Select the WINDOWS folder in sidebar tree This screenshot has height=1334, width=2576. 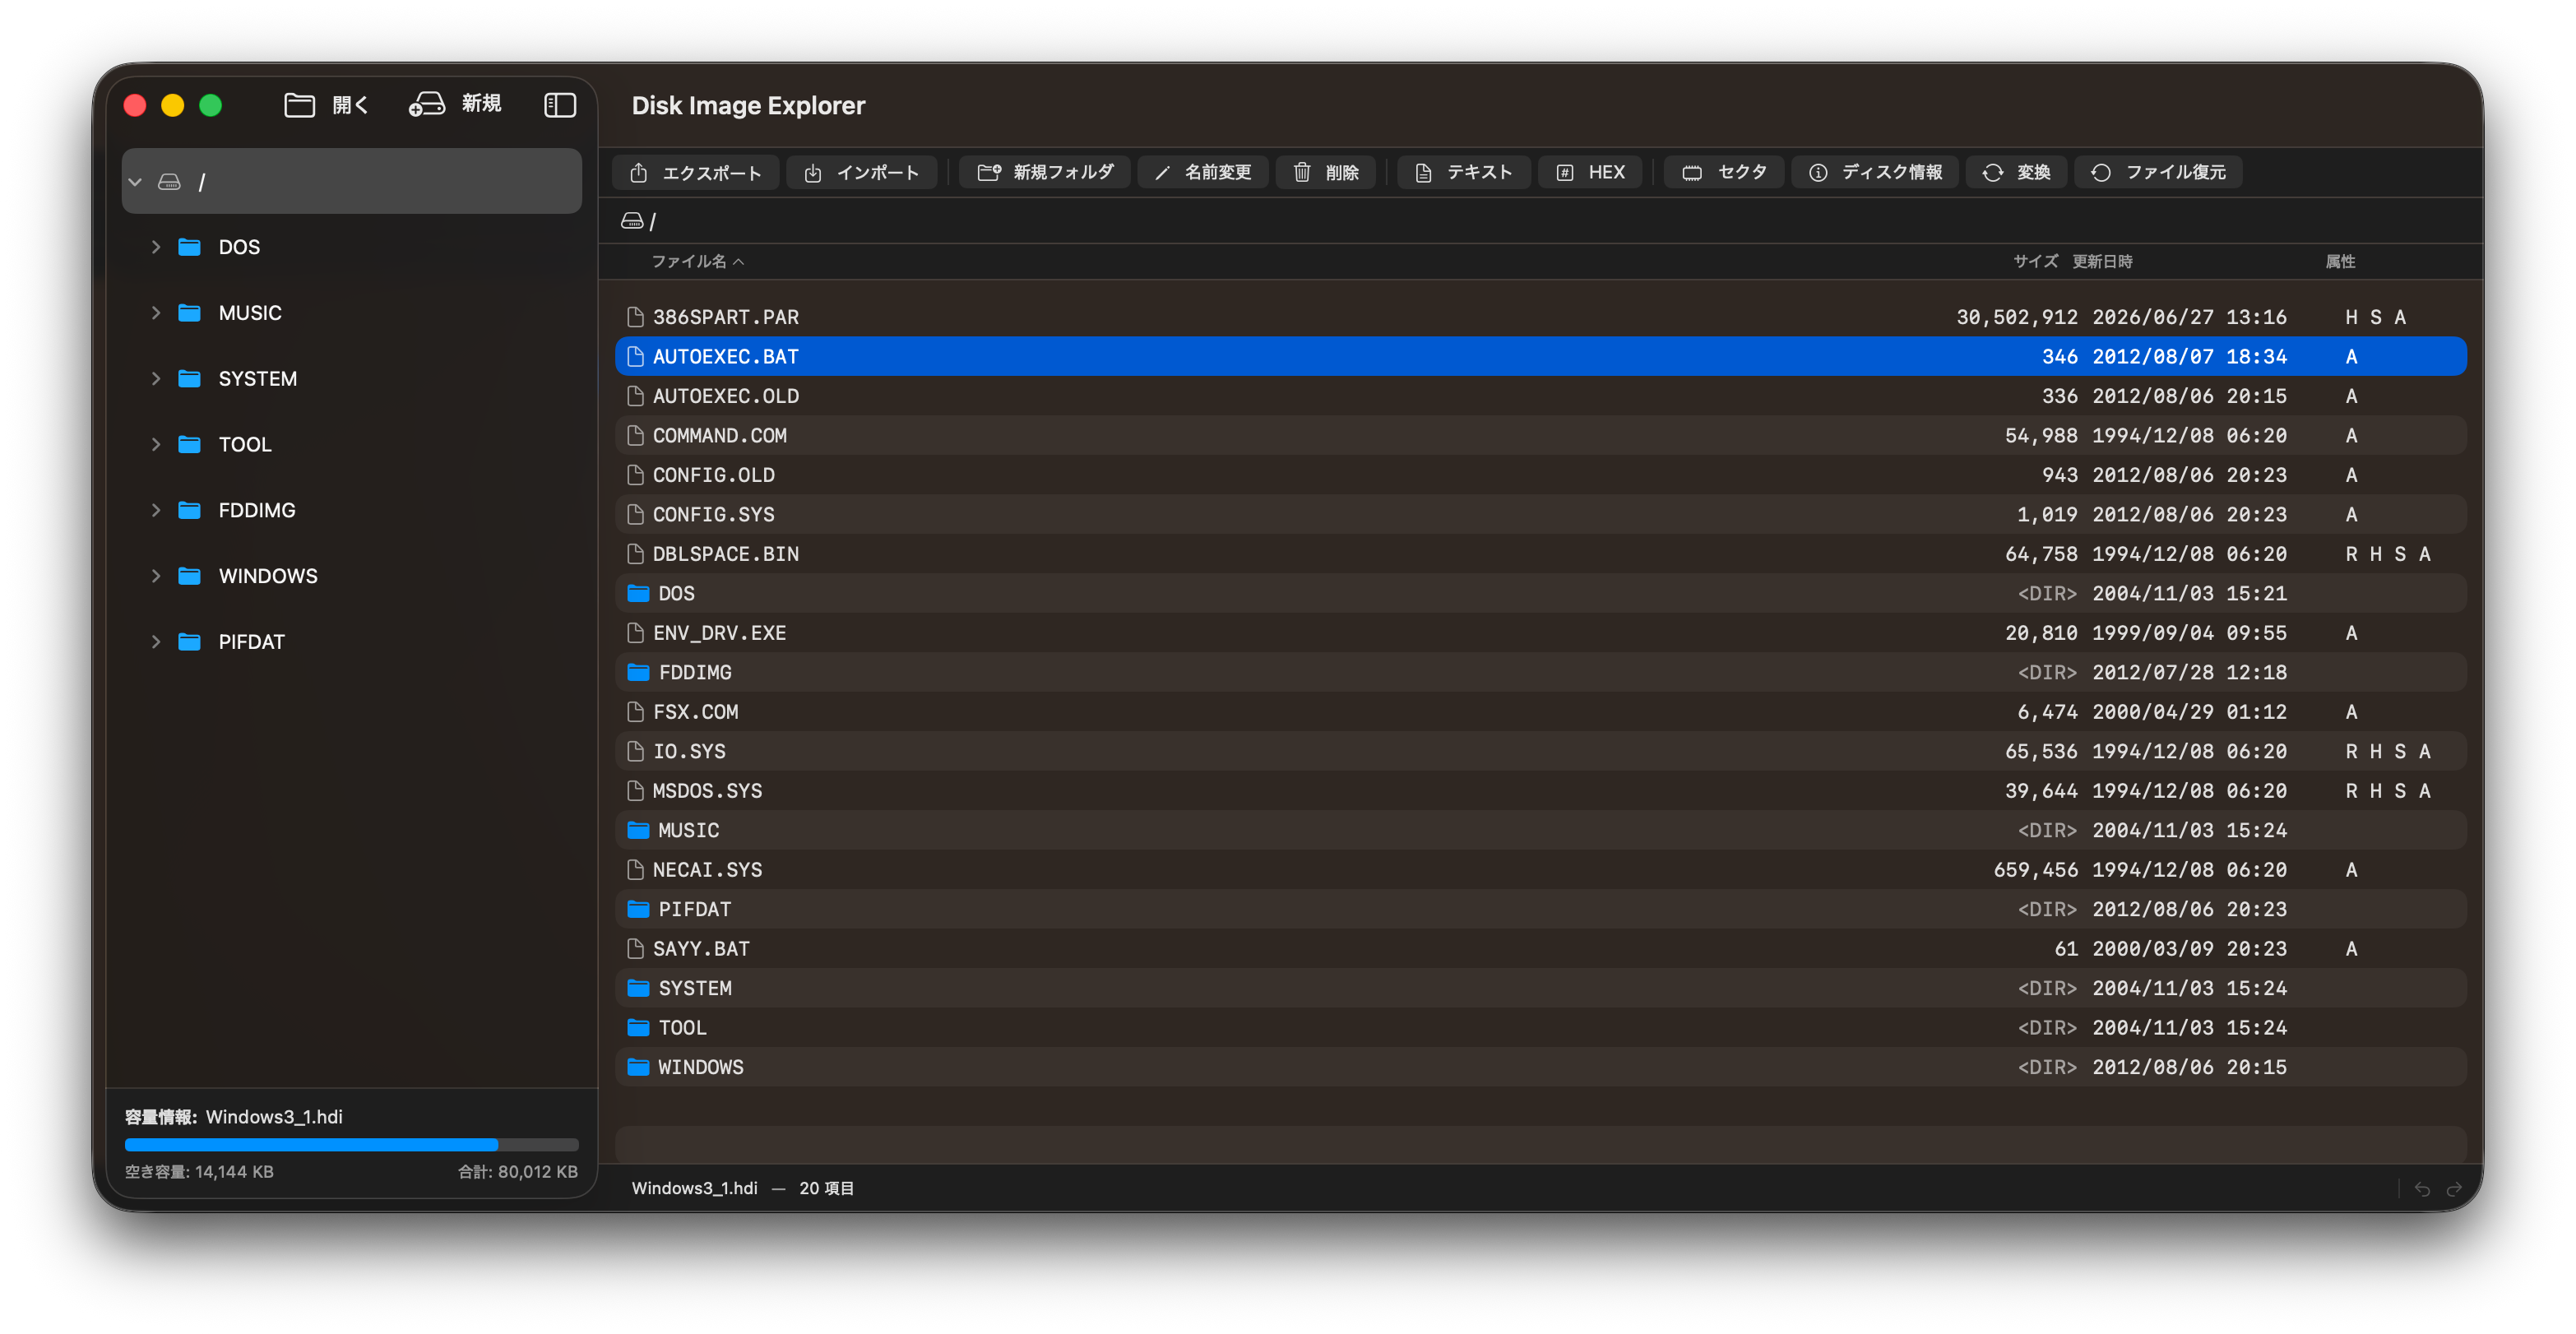pyautogui.click(x=351, y=576)
